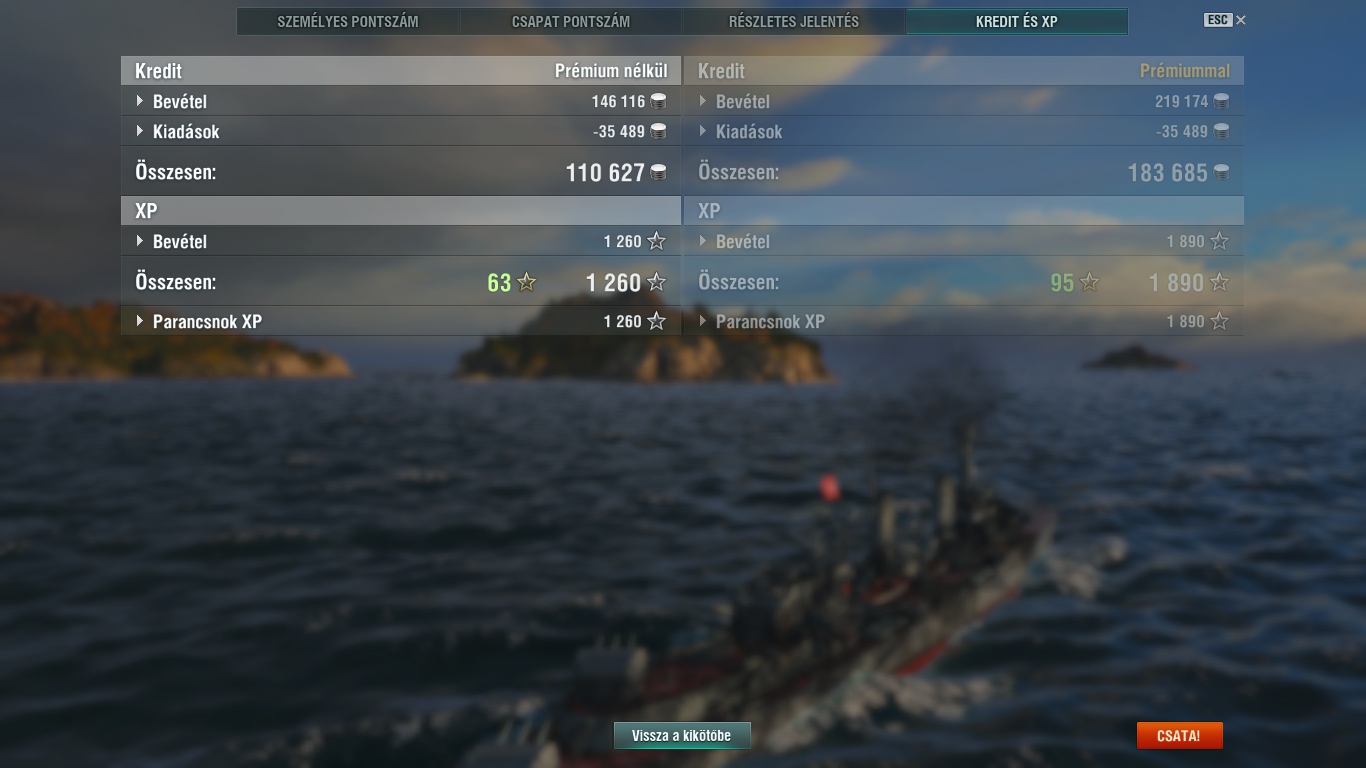
Task: Click the star icon beside green 95
Action: (x=1090, y=282)
